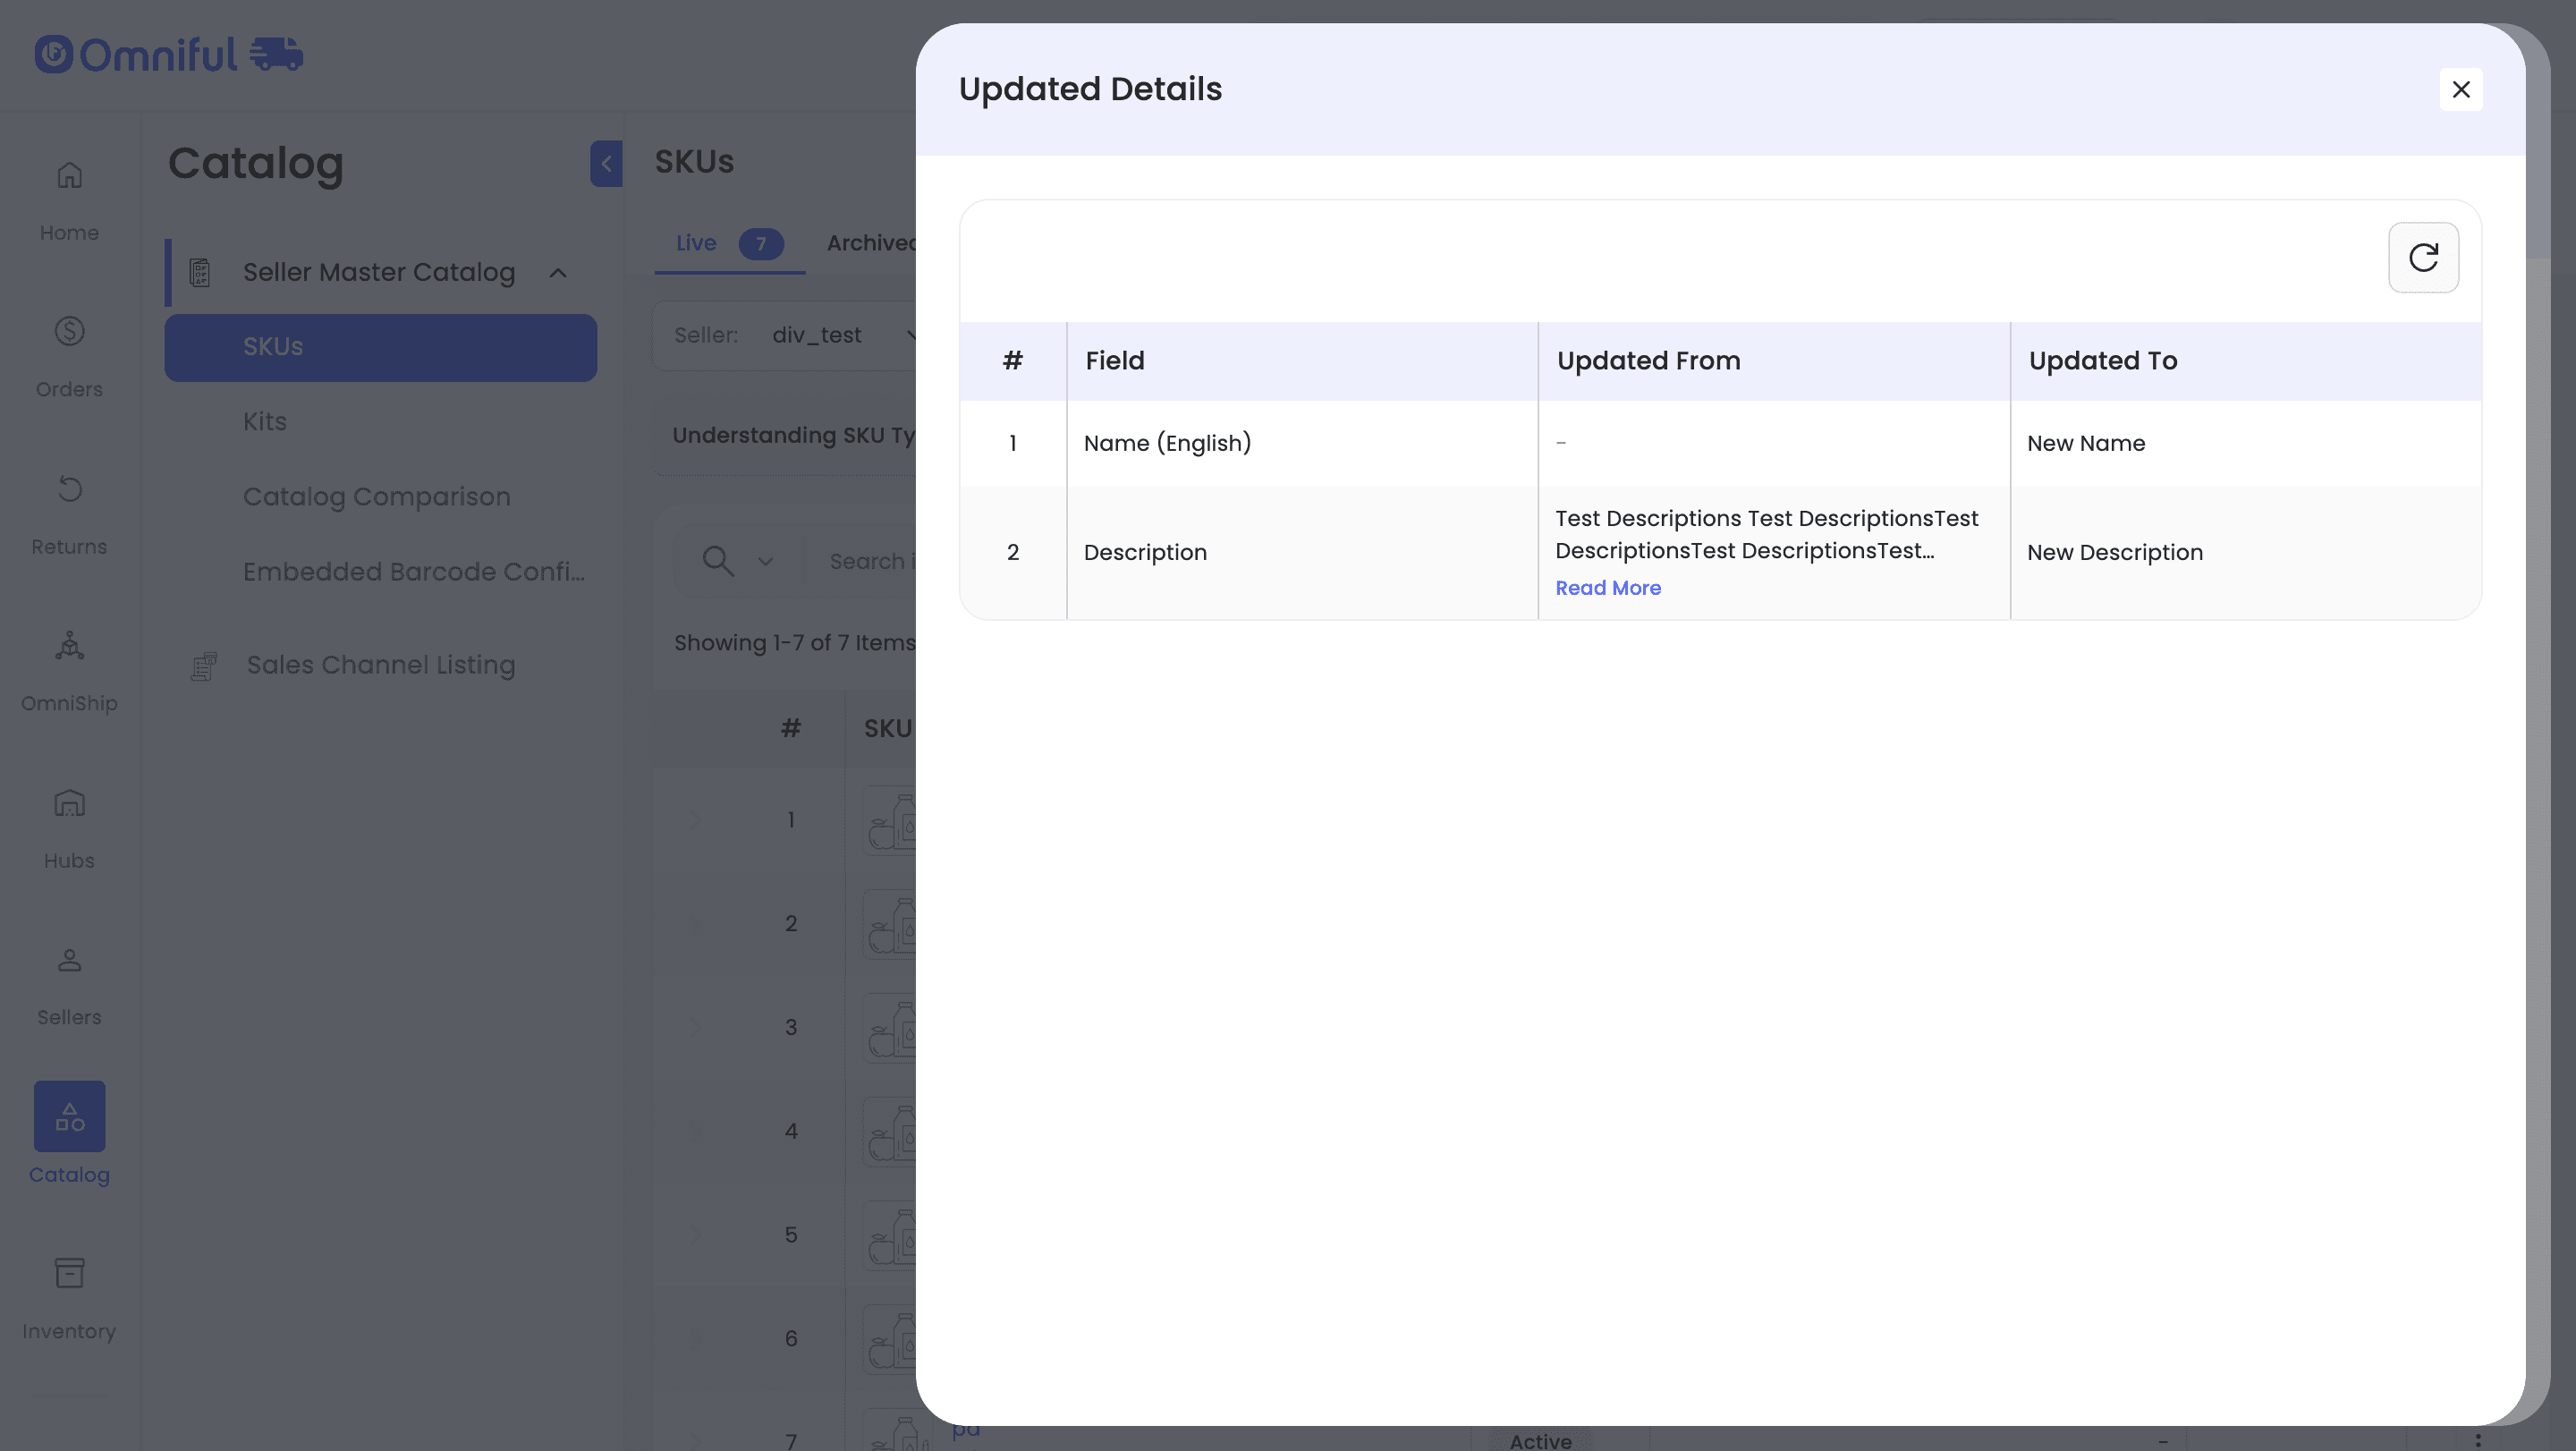Open Sales Channel Listing
The image size is (2576, 1451).
click(x=380, y=665)
